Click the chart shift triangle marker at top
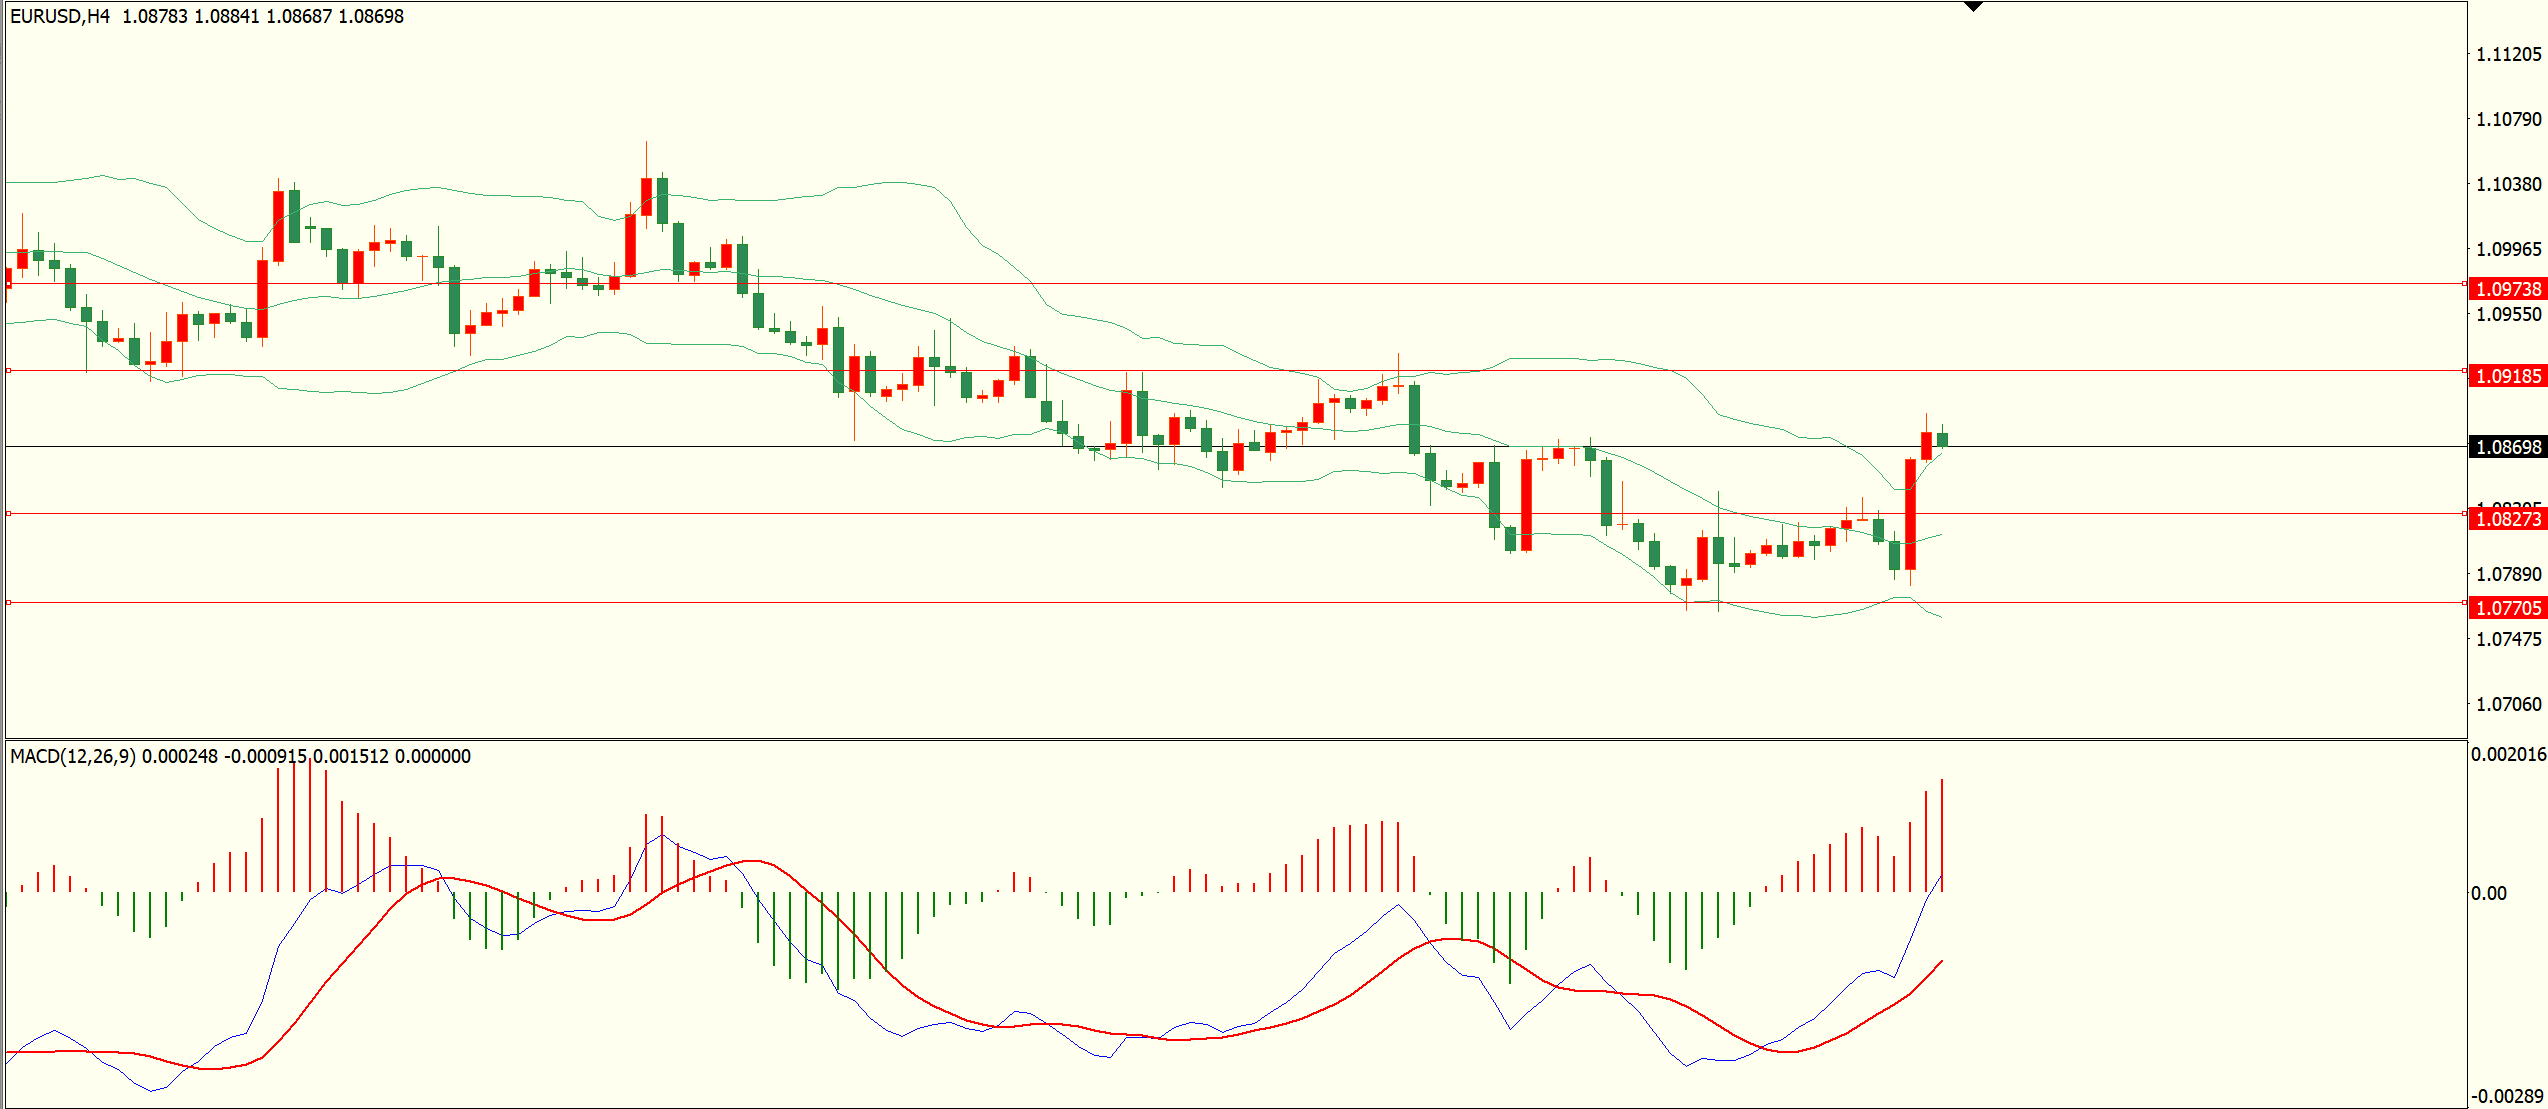 coord(1973,7)
